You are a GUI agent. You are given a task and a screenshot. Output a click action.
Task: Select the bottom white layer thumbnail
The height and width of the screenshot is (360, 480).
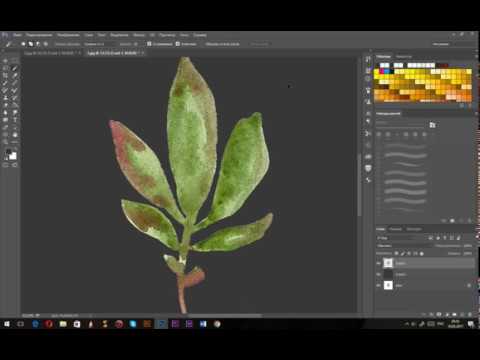388,285
